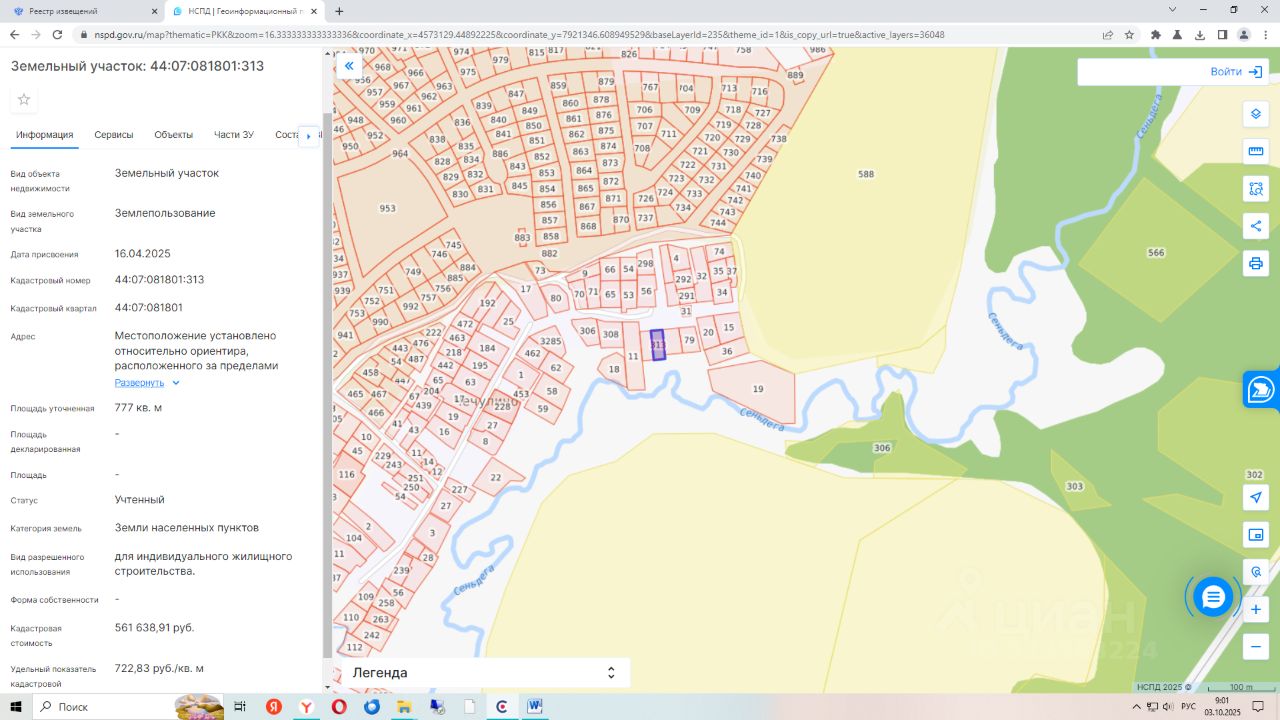Open the Части ЗУ tab
This screenshot has width=1280, height=720.
(x=234, y=135)
